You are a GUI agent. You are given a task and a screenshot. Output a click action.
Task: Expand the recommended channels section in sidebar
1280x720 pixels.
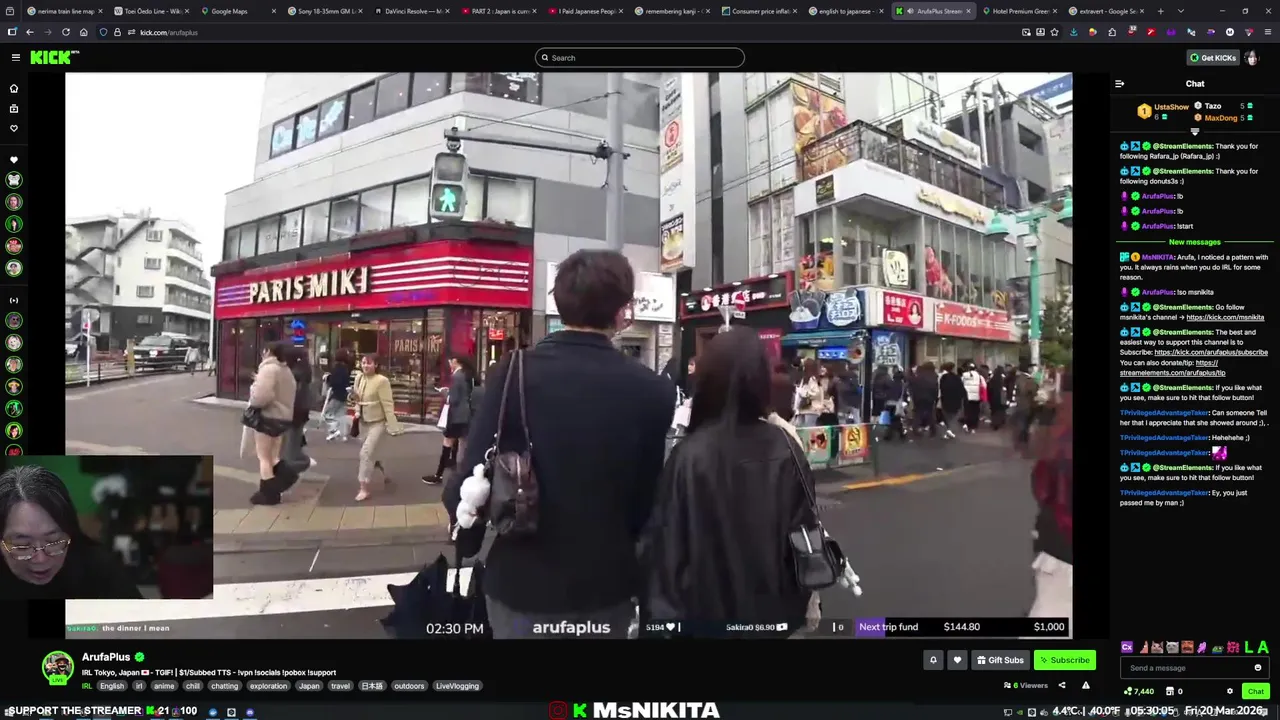click(14, 300)
